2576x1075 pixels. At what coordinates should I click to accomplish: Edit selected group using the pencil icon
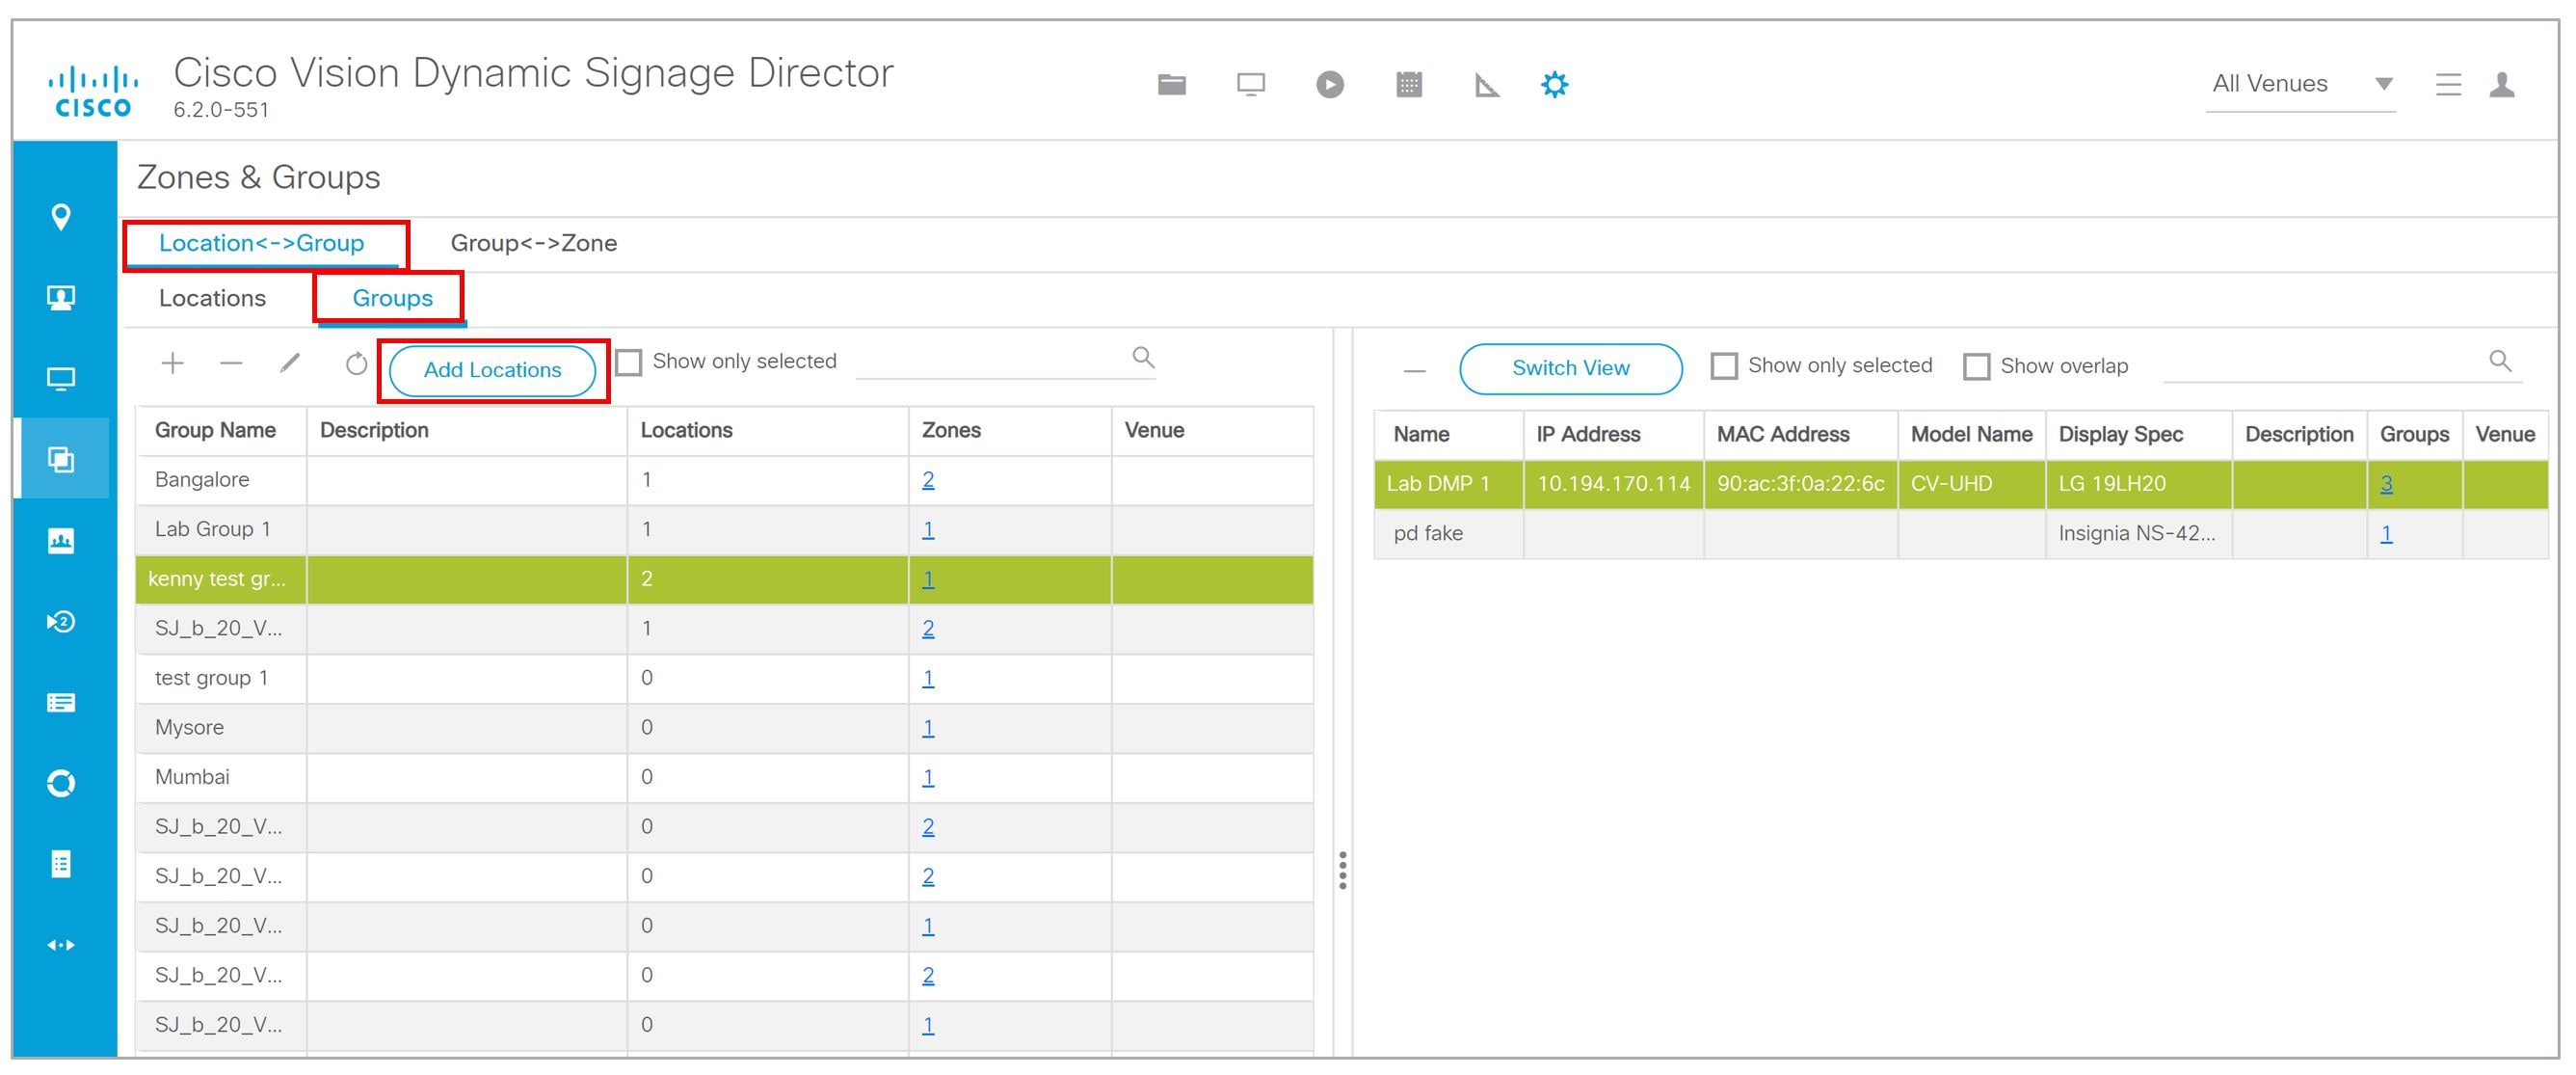coord(289,363)
